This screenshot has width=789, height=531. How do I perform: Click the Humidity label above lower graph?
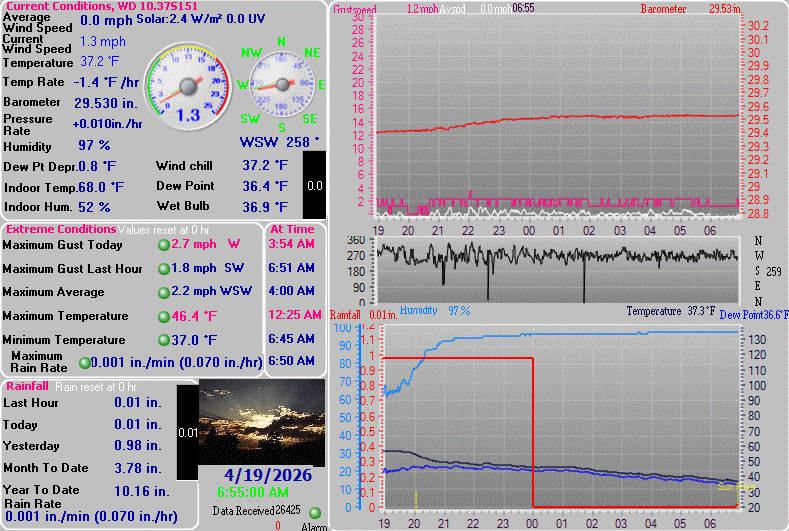pyautogui.click(x=418, y=311)
